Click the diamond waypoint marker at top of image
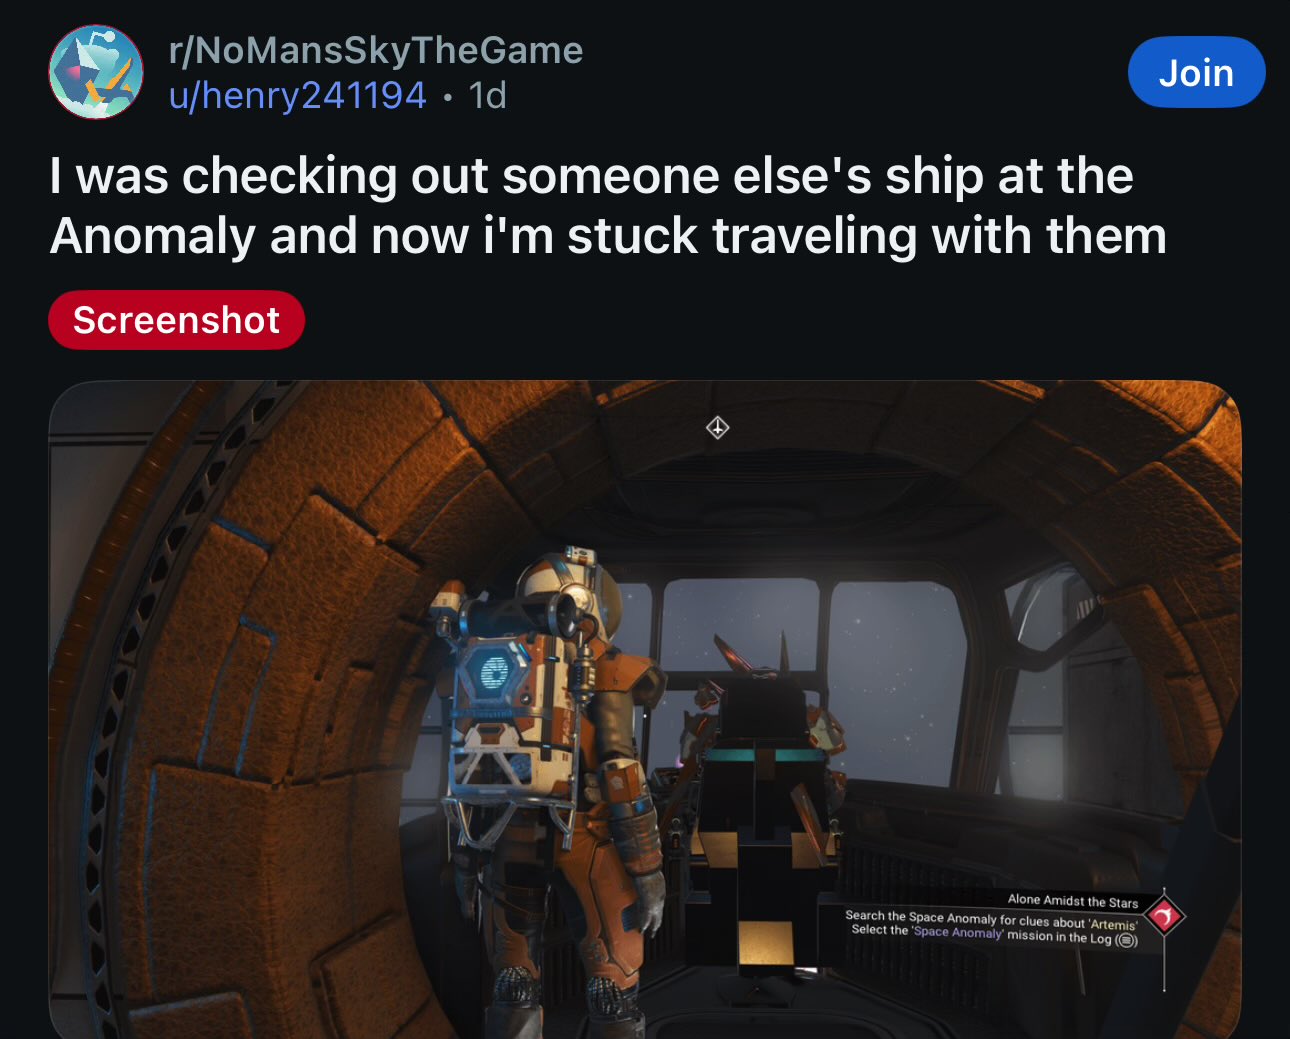The image size is (1290, 1039). pos(717,428)
